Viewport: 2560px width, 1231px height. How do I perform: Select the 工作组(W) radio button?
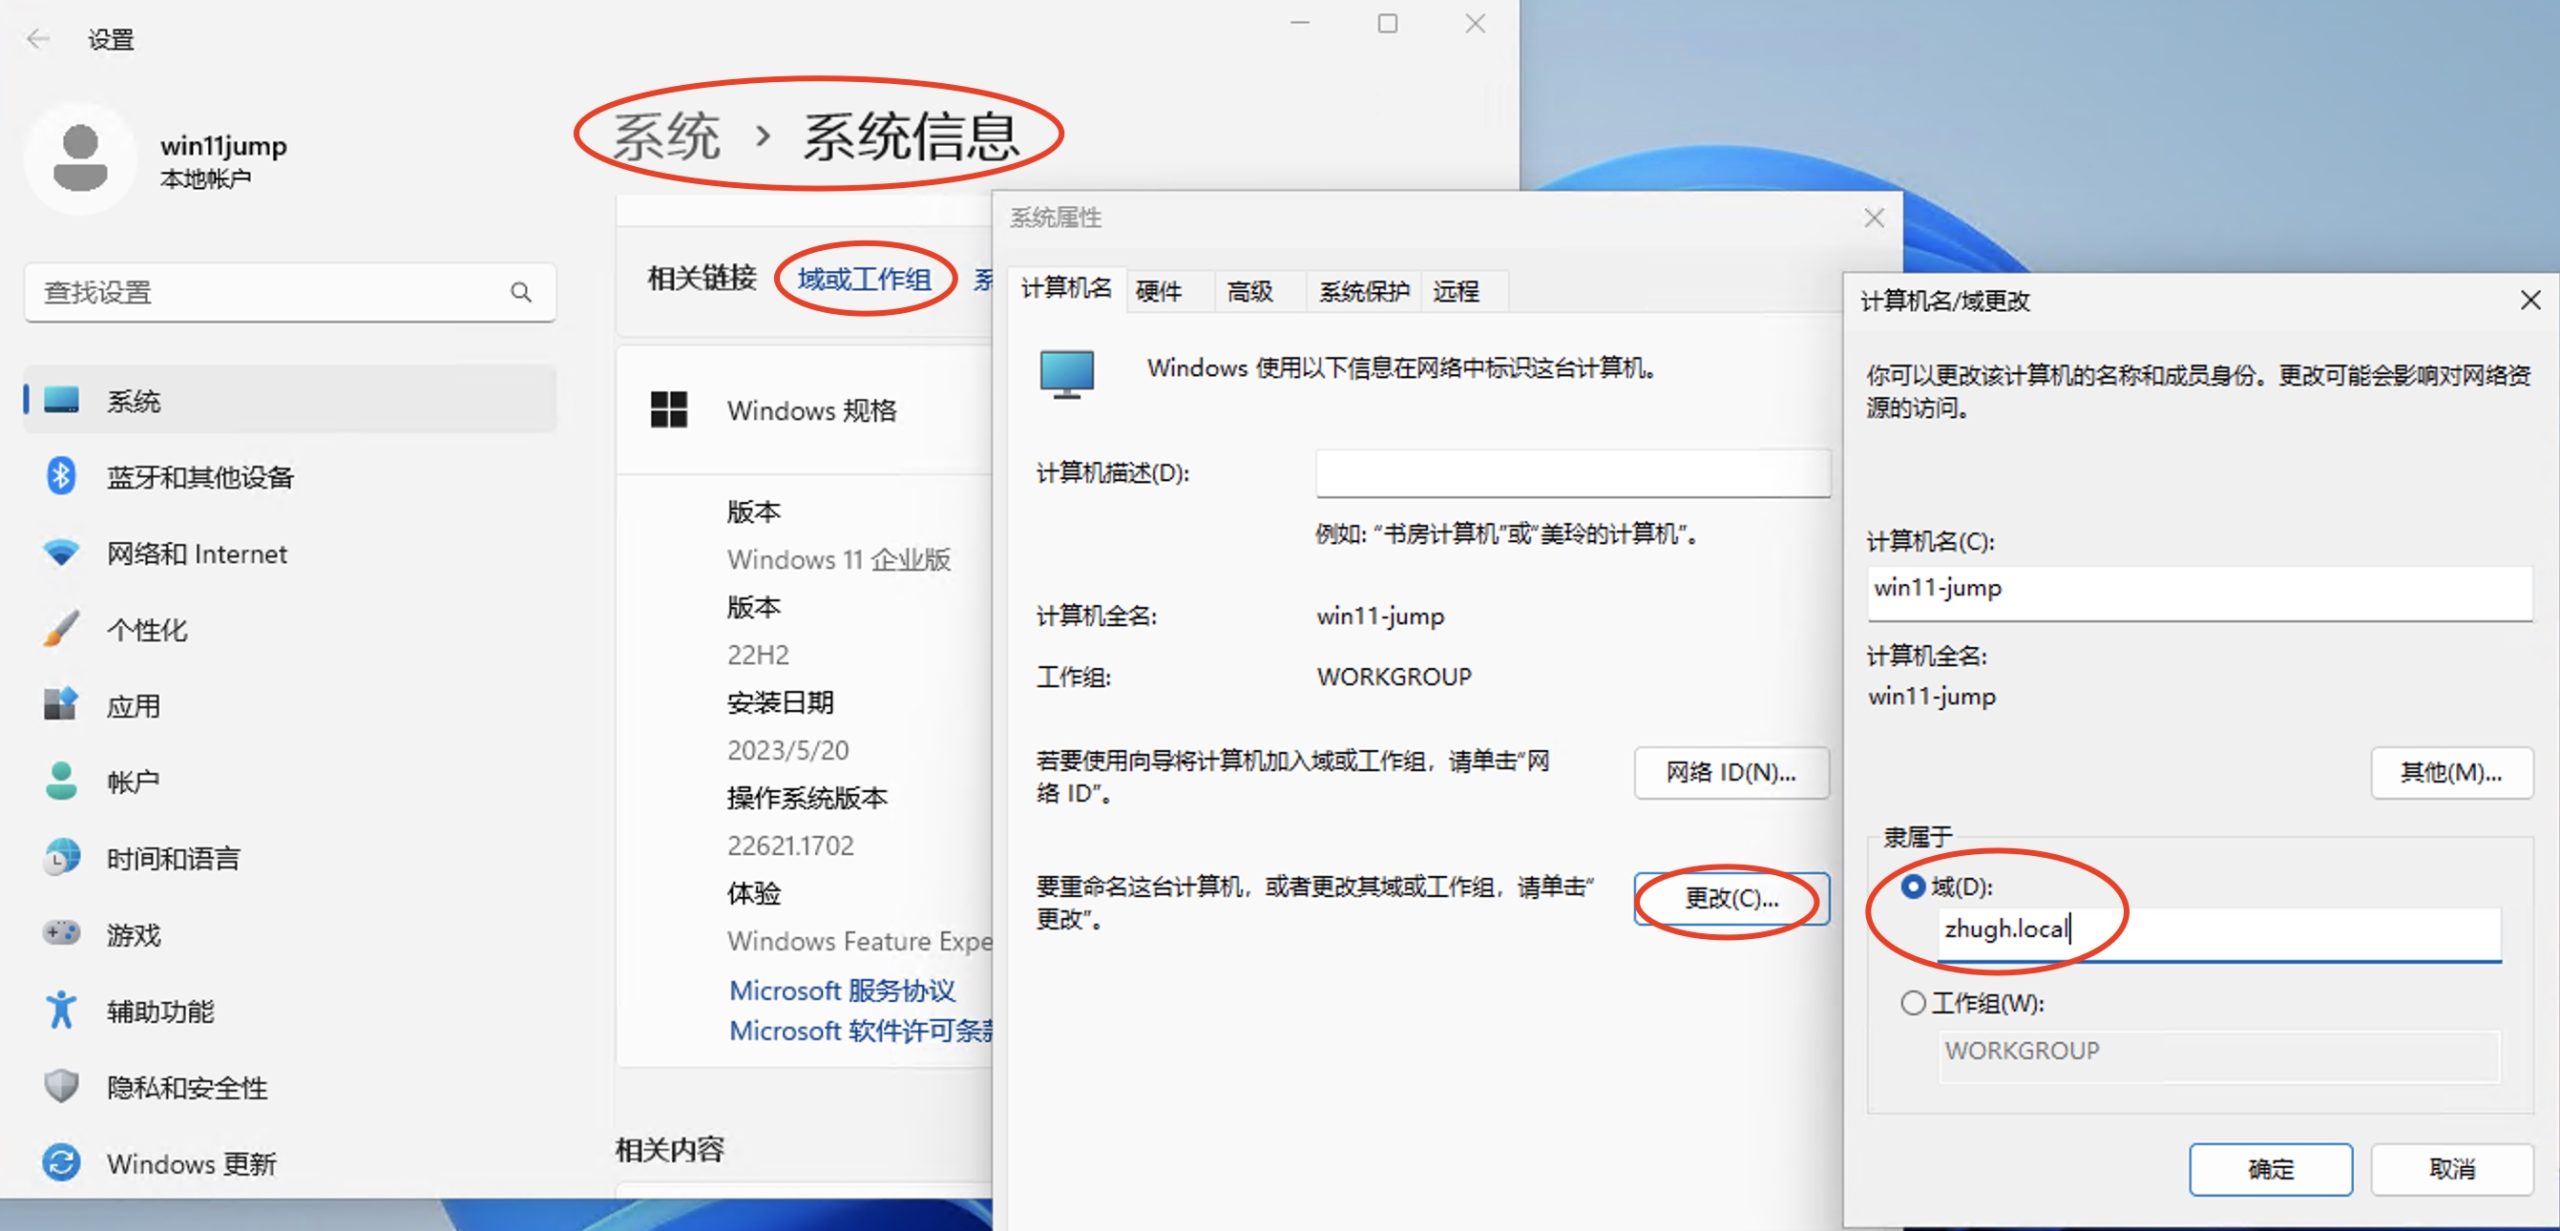coord(1913,1003)
